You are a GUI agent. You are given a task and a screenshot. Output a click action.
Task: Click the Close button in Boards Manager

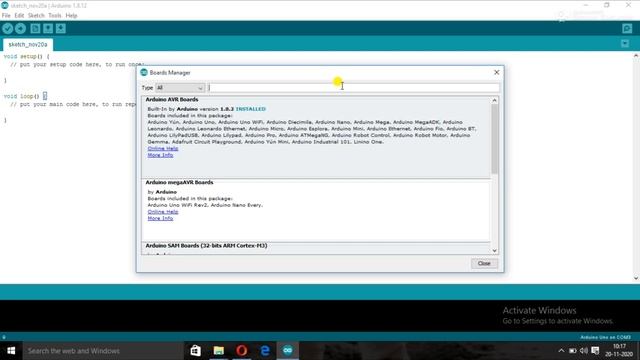point(484,263)
